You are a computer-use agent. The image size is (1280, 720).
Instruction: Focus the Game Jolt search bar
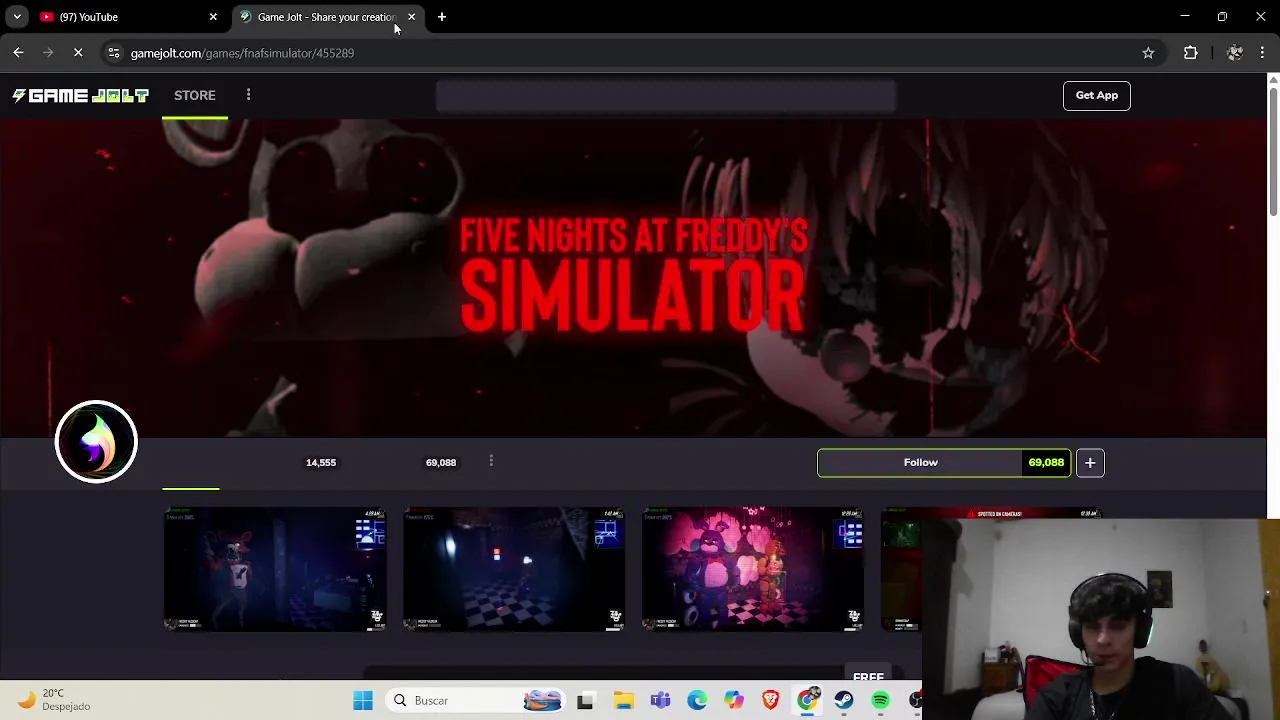(666, 96)
